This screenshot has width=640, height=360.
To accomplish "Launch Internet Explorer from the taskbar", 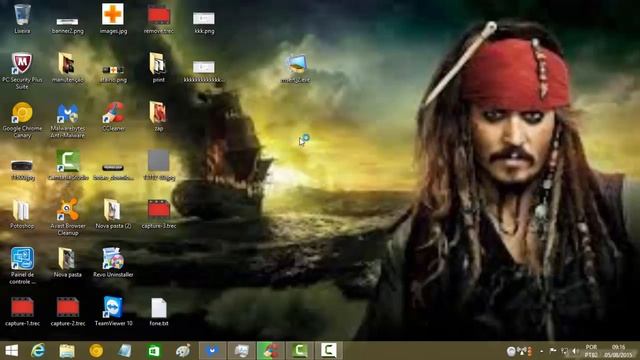I will click(x=38, y=351).
